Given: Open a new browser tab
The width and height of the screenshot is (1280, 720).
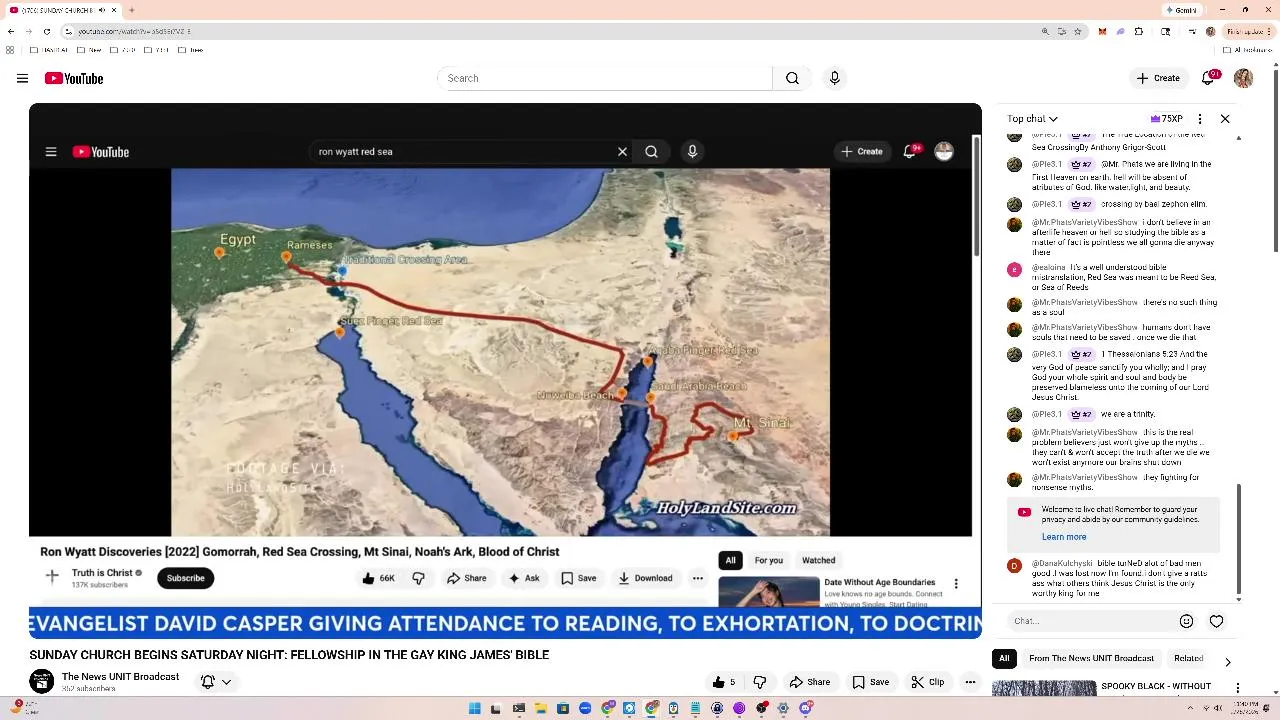Looking at the screenshot, I should point(131,10).
